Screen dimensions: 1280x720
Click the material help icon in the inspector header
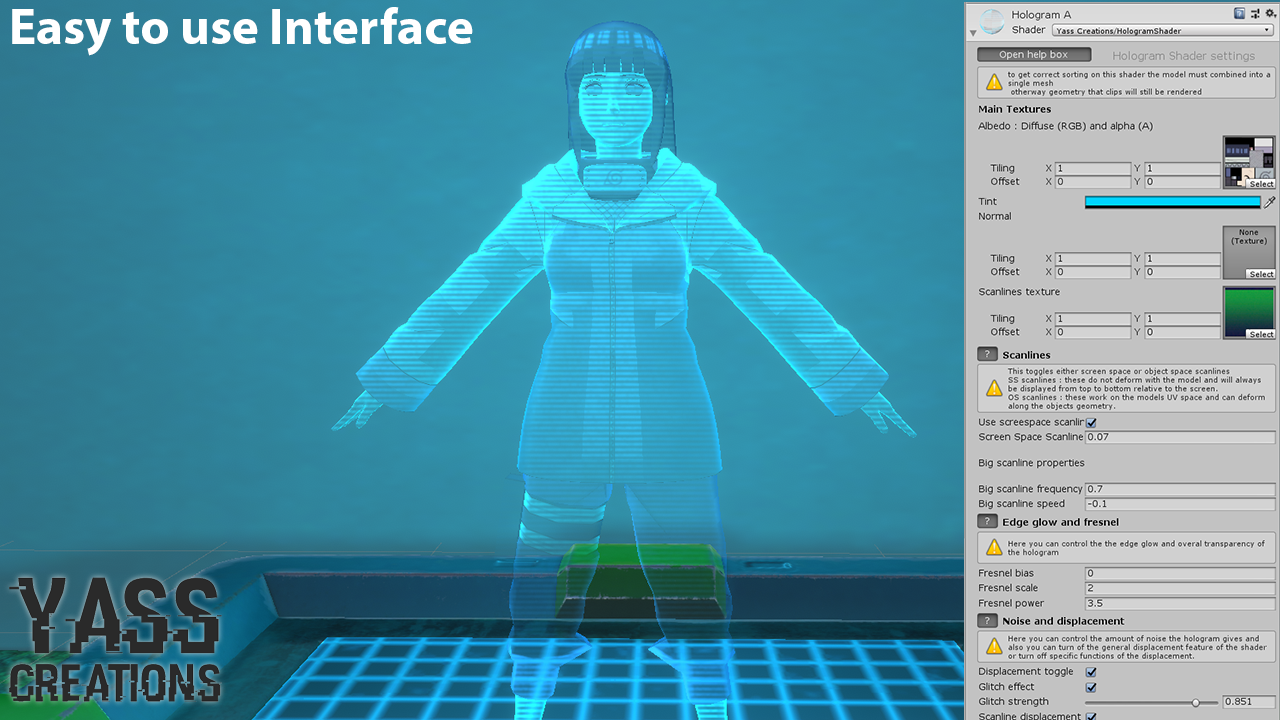click(x=1239, y=12)
